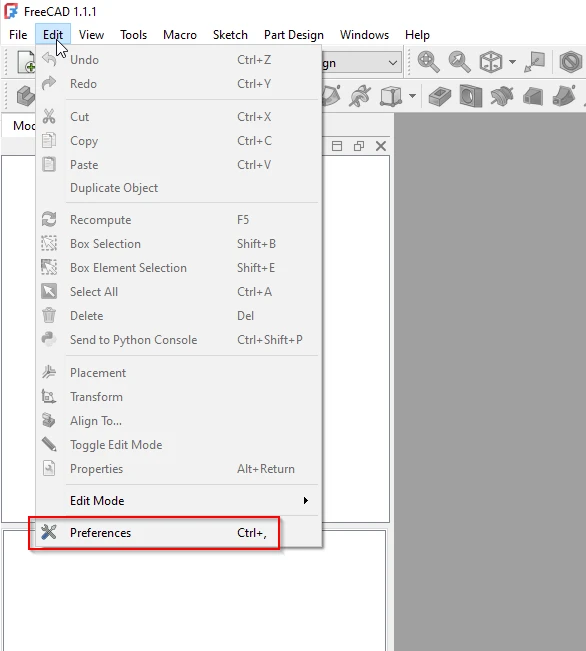The height and width of the screenshot is (651, 586).
Task: Click the New Body icon behind the menu edge
Action: pyautogui.click(x=26, y=96)
